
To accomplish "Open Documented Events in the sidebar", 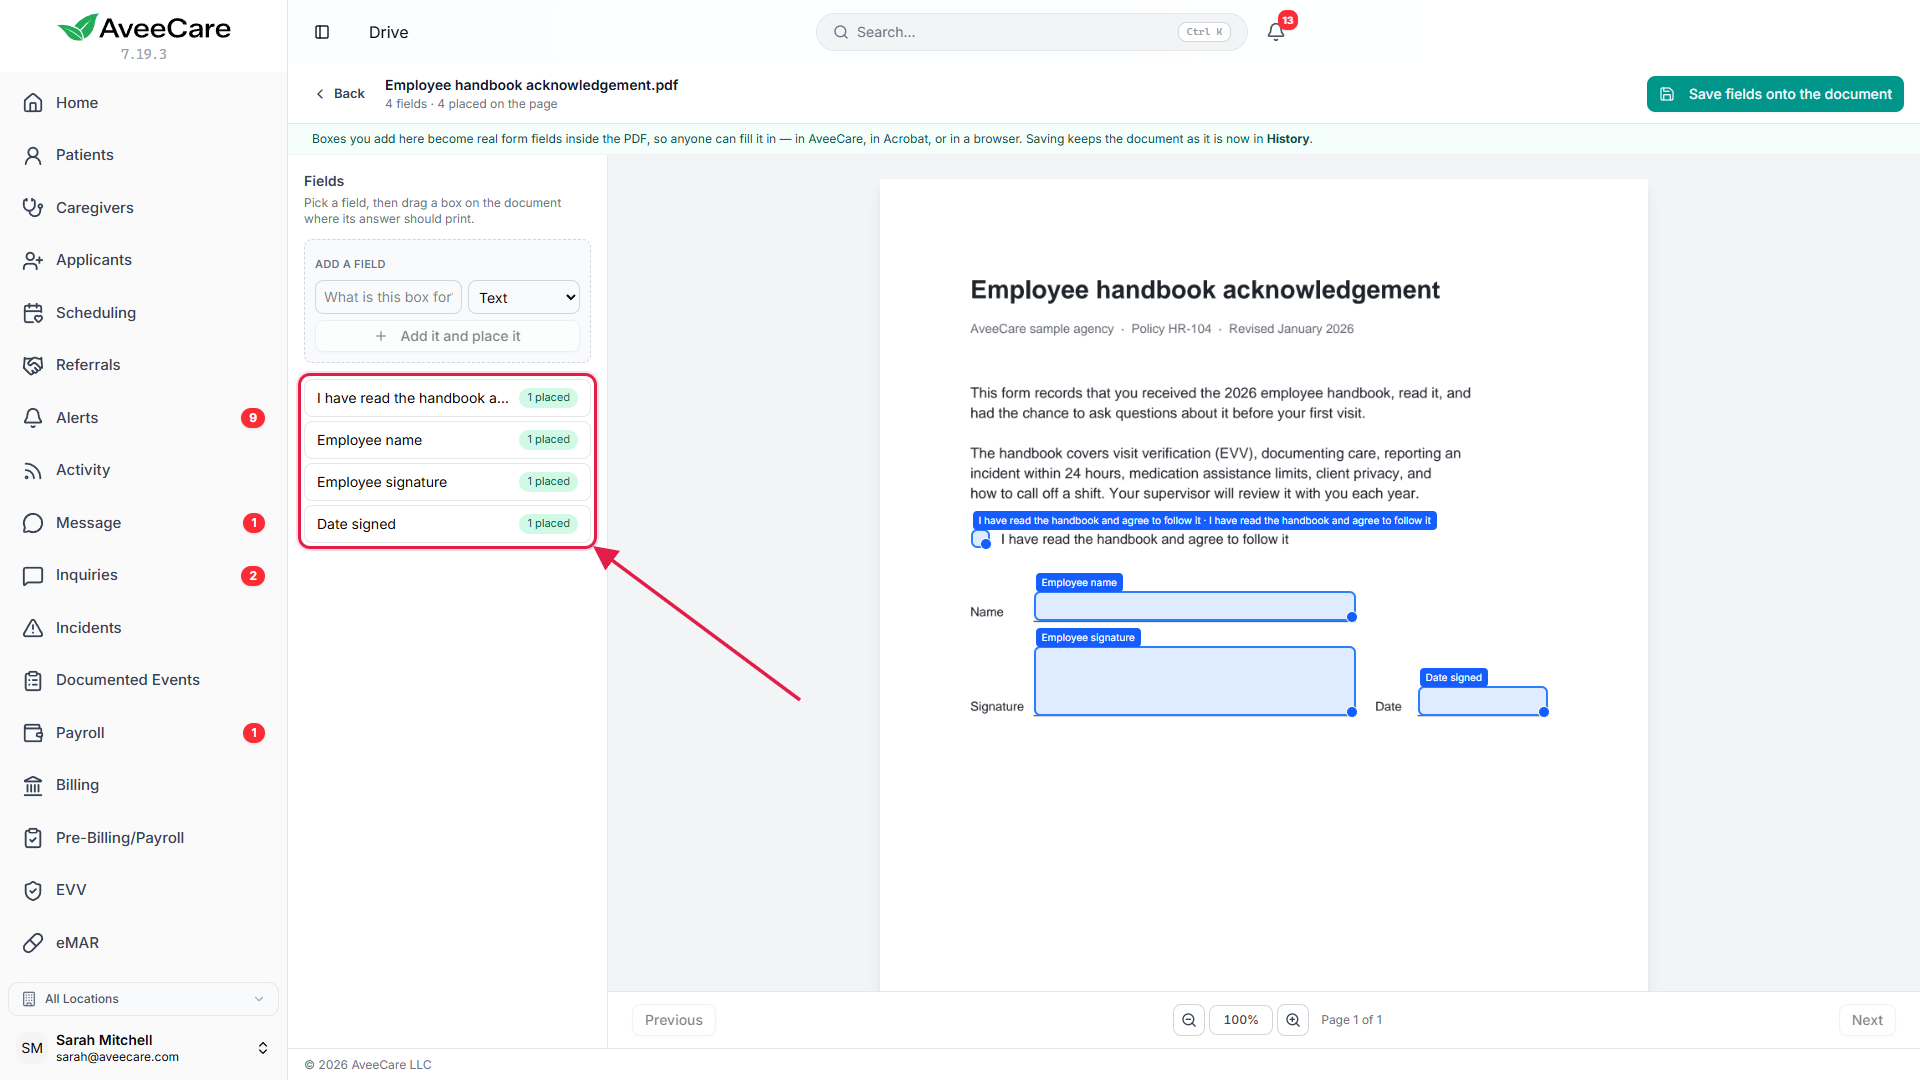I will pyautogui.click(x=143, y=680).
